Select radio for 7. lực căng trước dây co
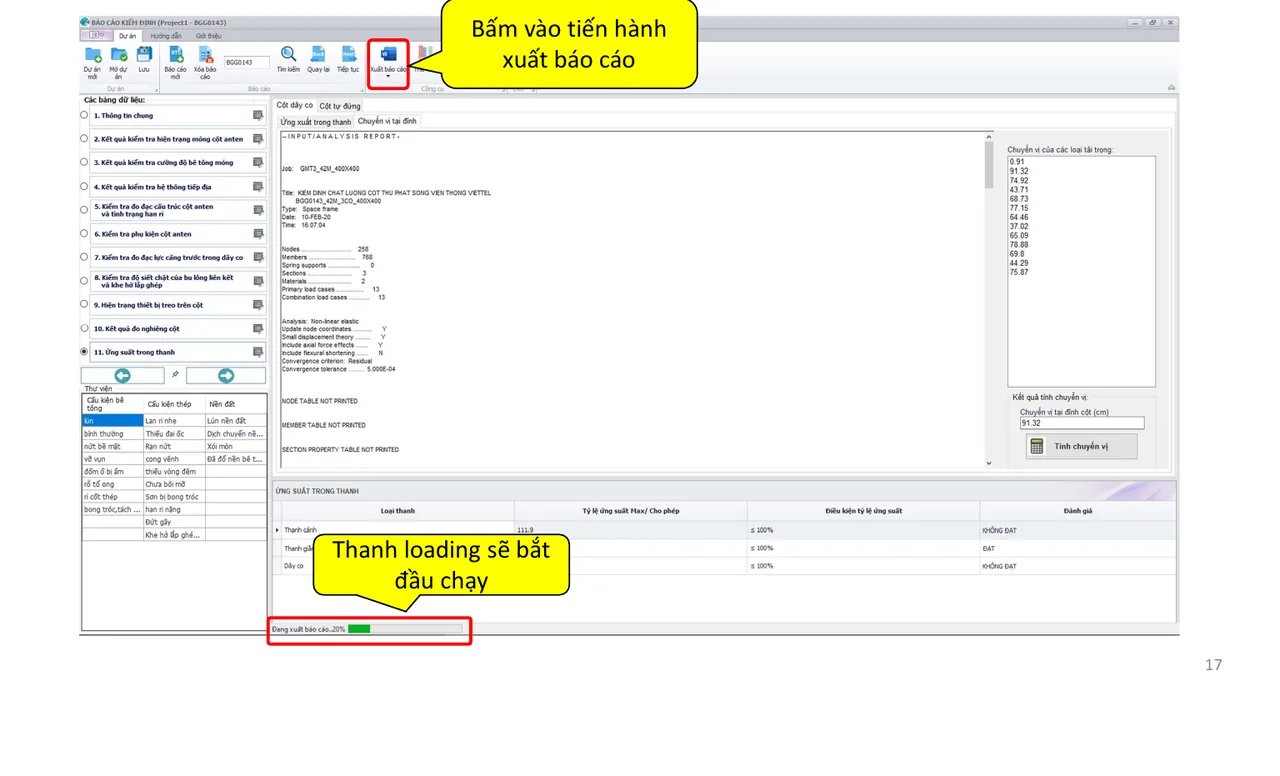Image resolution: width=1280 pixels, height=776 pixels. tap(84, 257)
